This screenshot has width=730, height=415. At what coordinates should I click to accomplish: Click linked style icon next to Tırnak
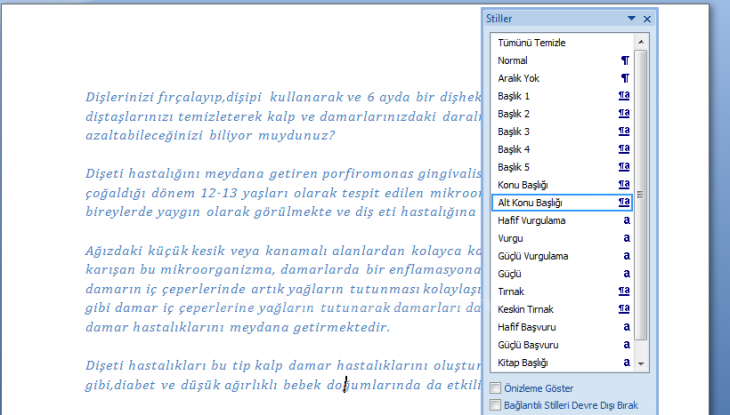[624, 292]
